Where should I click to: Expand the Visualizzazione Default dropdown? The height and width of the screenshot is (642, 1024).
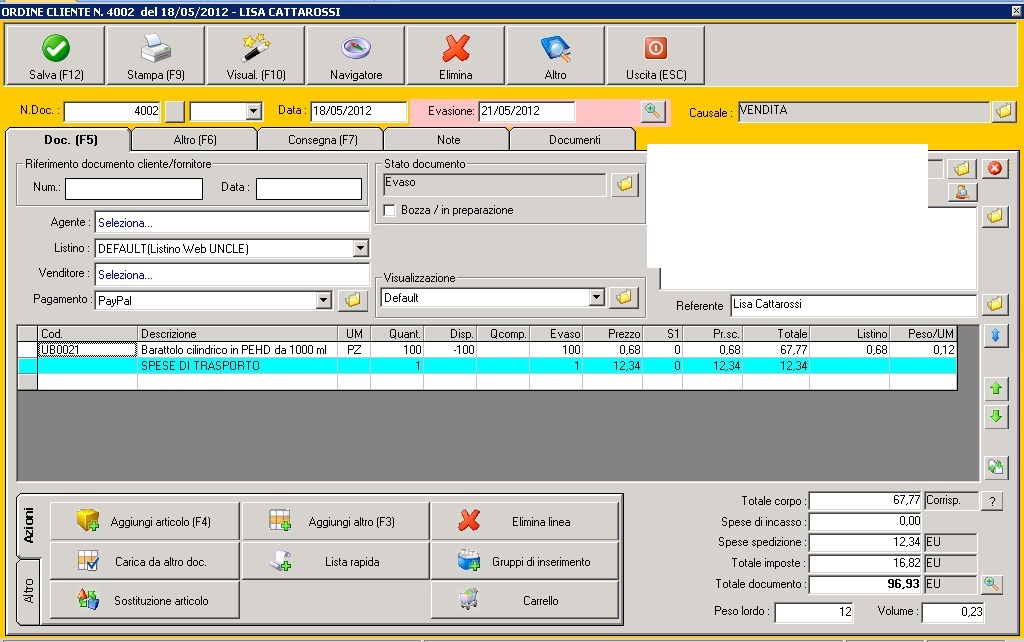point(596,297)
